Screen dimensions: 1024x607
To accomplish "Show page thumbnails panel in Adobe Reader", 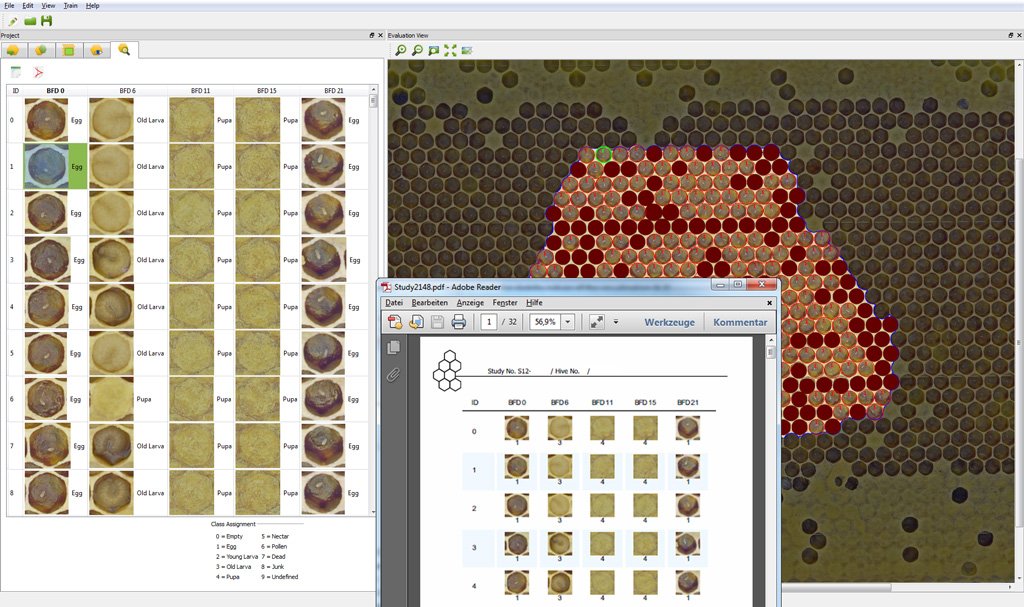I will (x=394, y=347).
